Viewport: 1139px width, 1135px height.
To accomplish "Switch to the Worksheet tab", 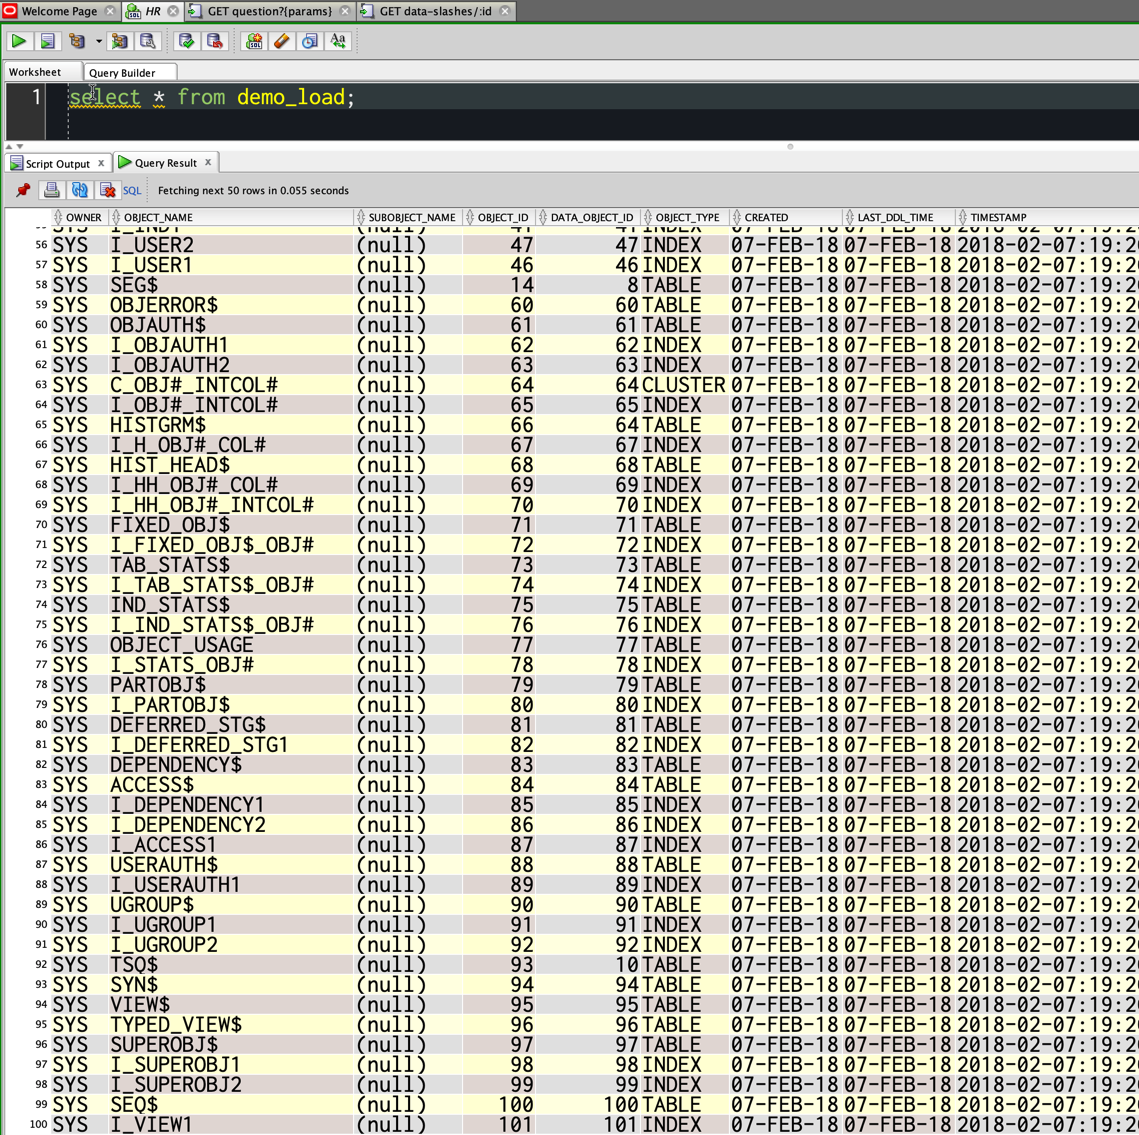I will coord(35,72).
